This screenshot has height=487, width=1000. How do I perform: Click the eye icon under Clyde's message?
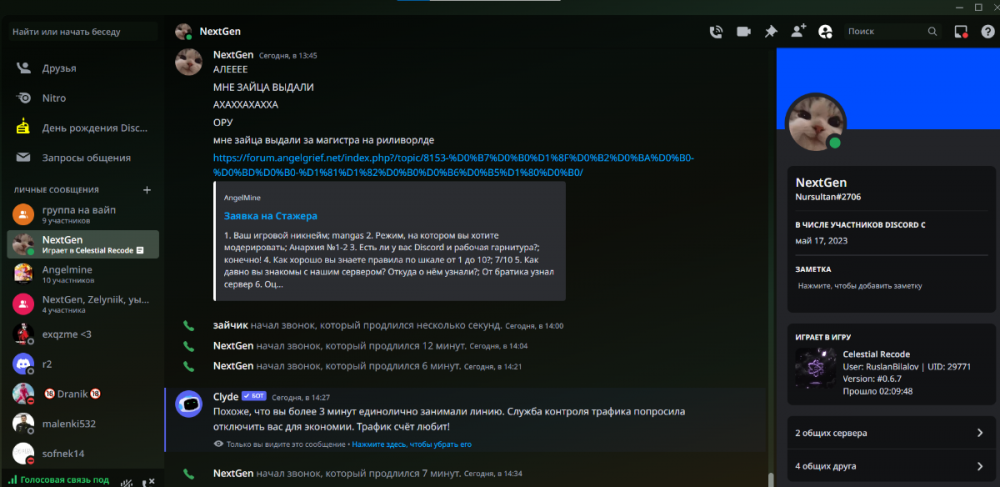pyautogui.click(x=218, y=444)
